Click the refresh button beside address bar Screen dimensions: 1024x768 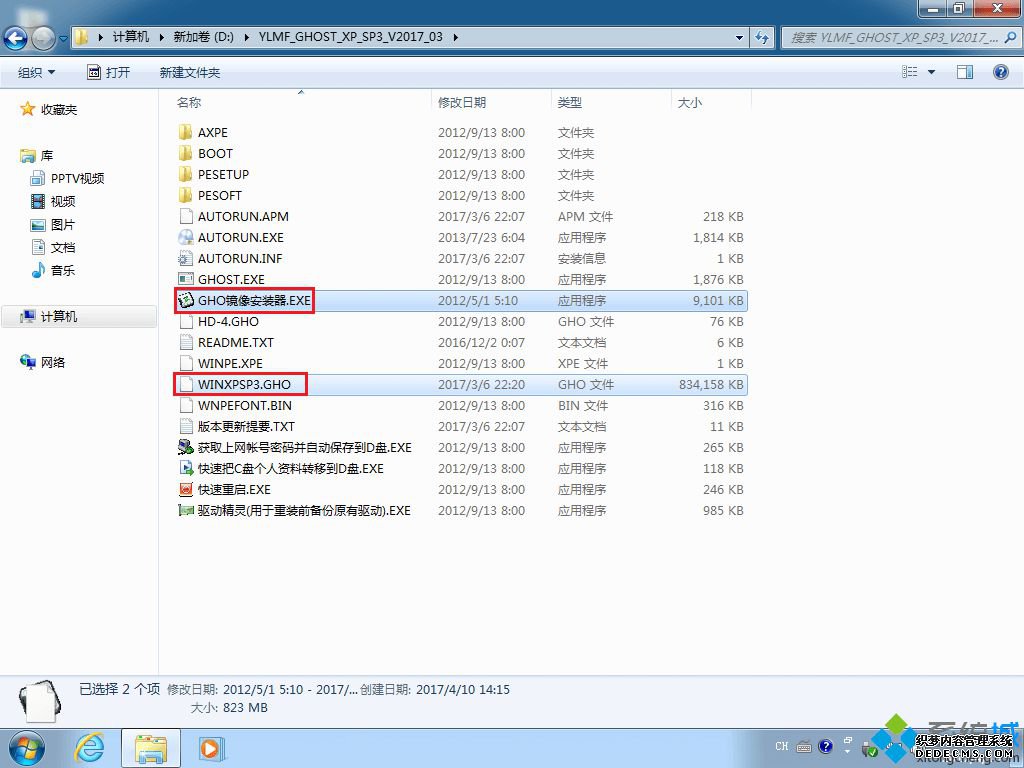tap(761, 37)
